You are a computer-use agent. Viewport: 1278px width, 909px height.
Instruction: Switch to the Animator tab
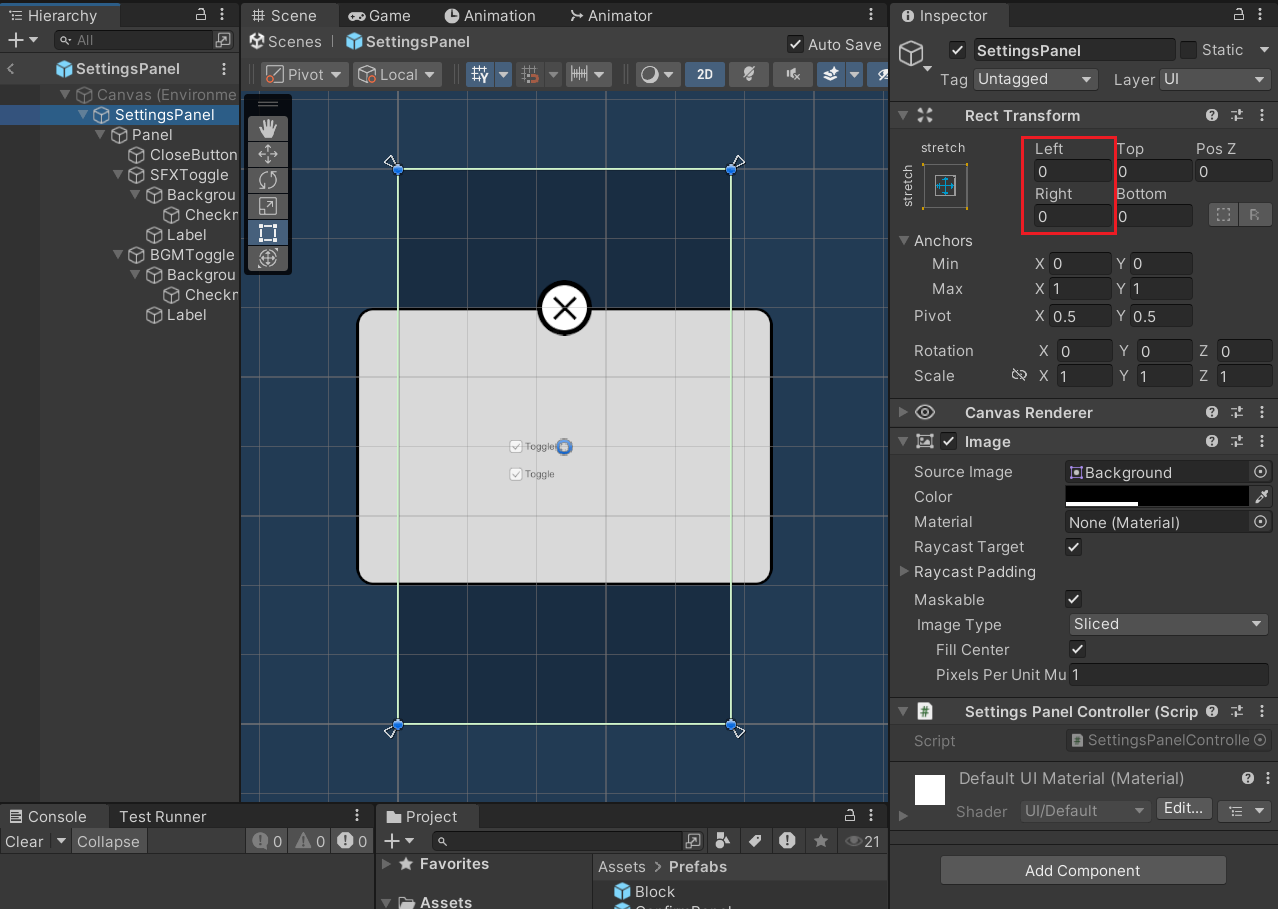coord(610,16)
